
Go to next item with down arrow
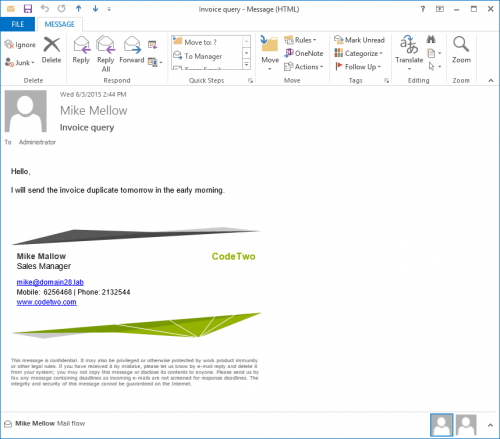coord(95,9)
